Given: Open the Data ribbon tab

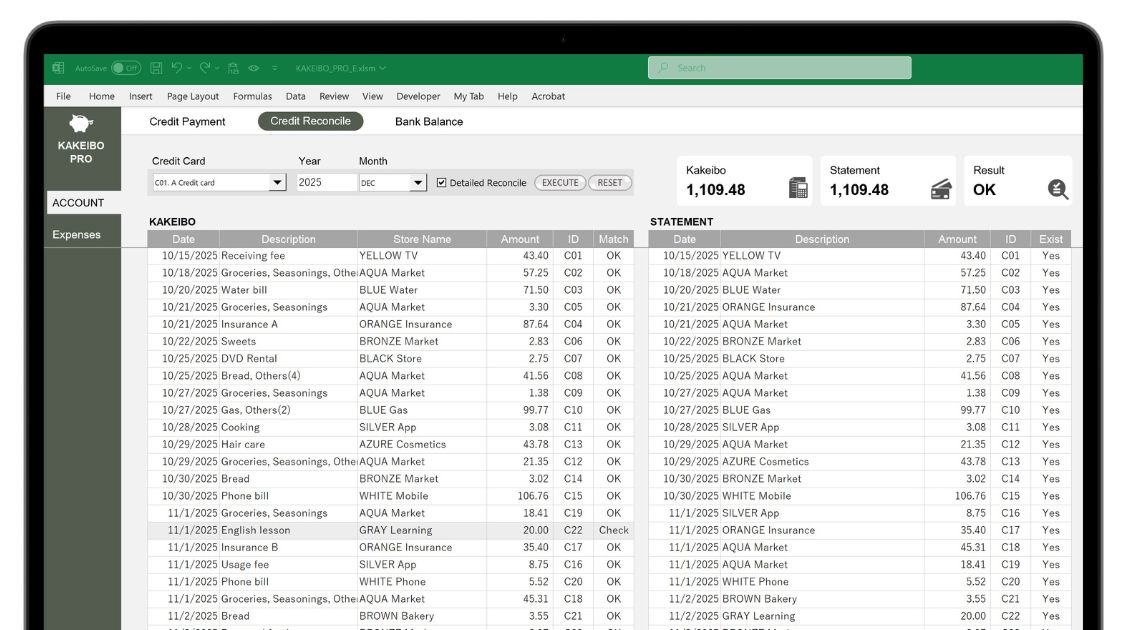Looking at the screenshot, I should 295,96.
